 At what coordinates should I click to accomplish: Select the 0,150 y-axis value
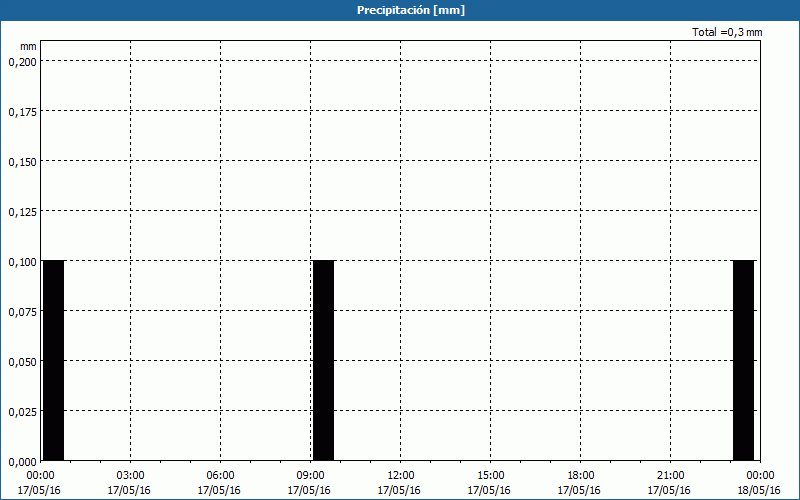click(23, 162)
